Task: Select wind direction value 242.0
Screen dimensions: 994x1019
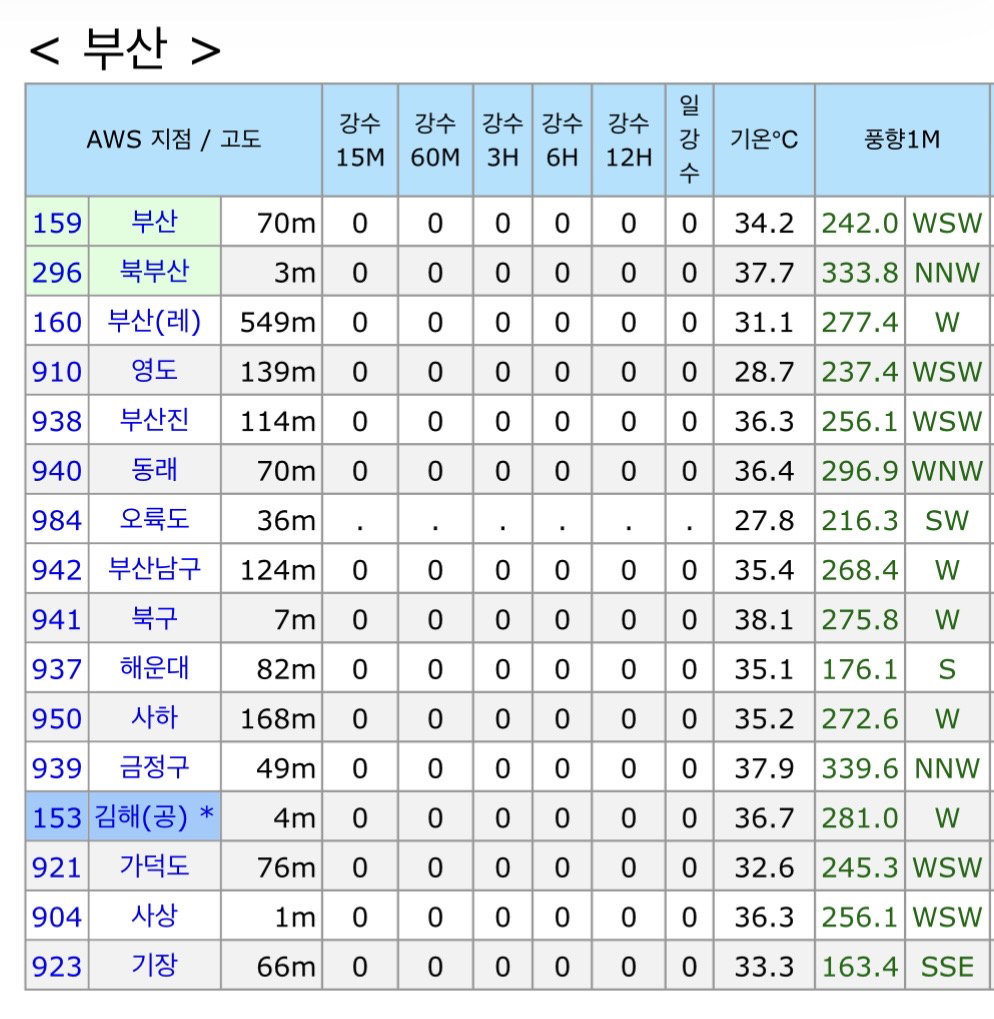Action: [x=860, y=223]
